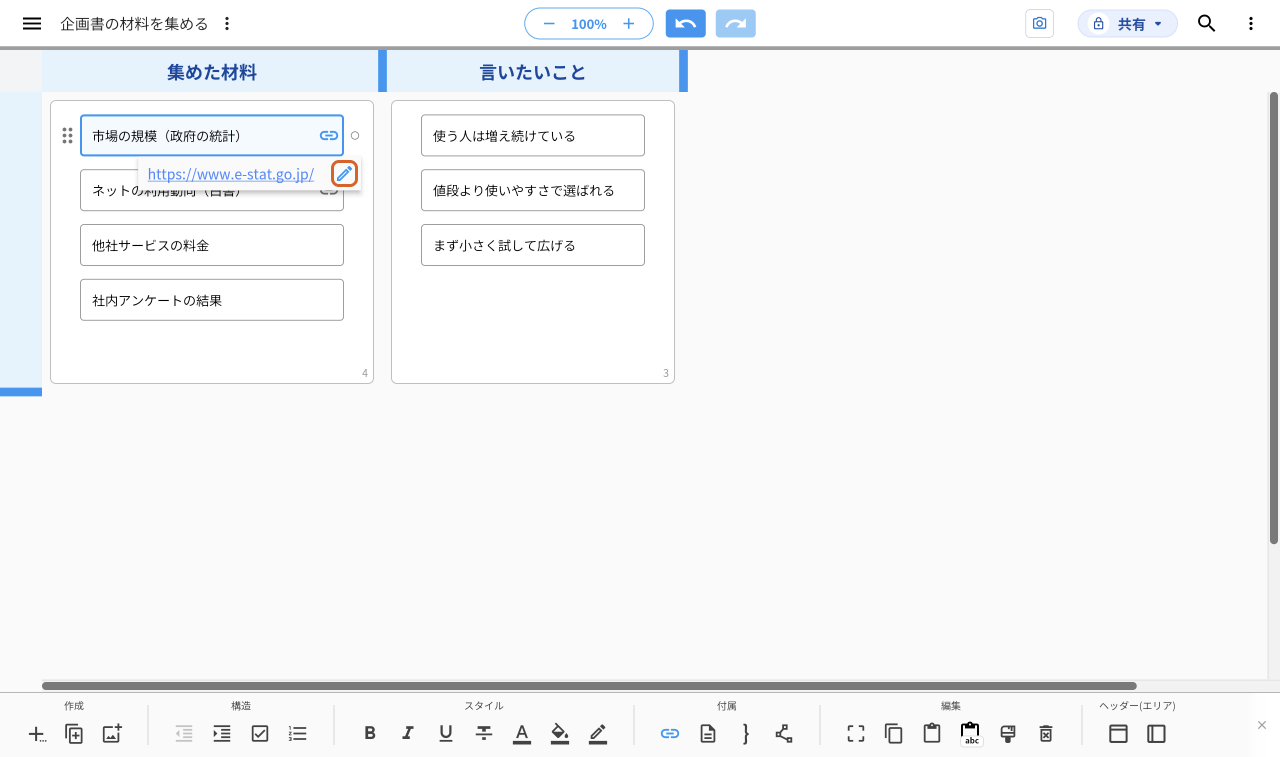Click the horizontal scrollbar
The image size is (1280, 757).
589,686
